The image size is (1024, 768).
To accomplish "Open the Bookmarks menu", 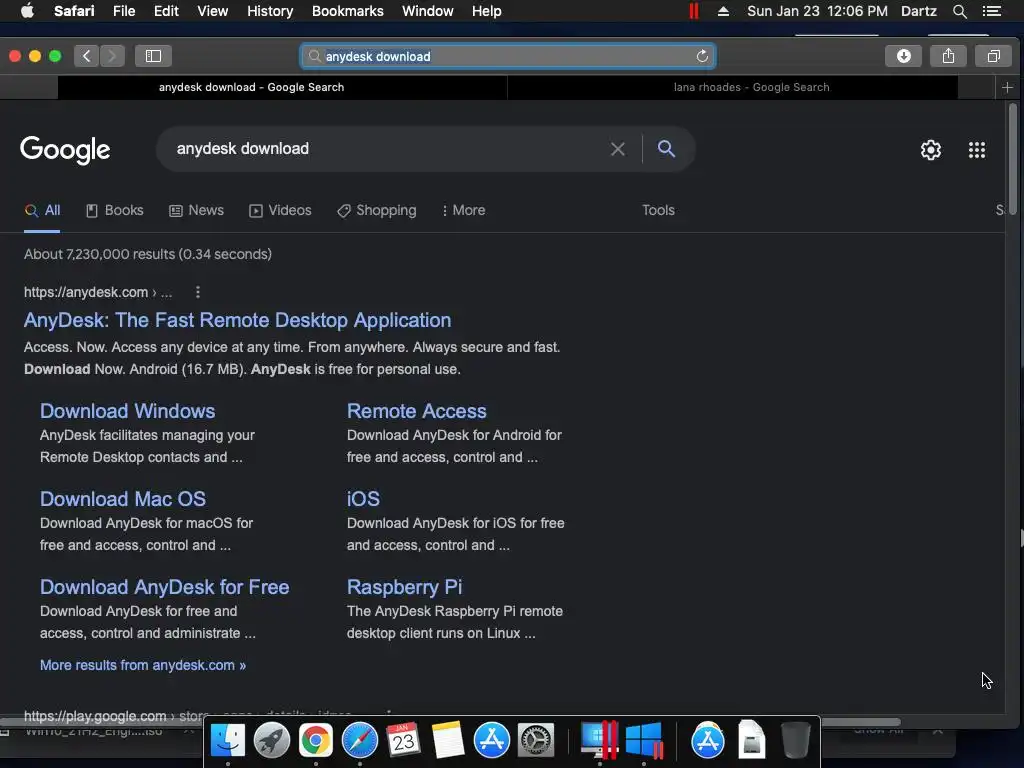I will click(347, 11).
